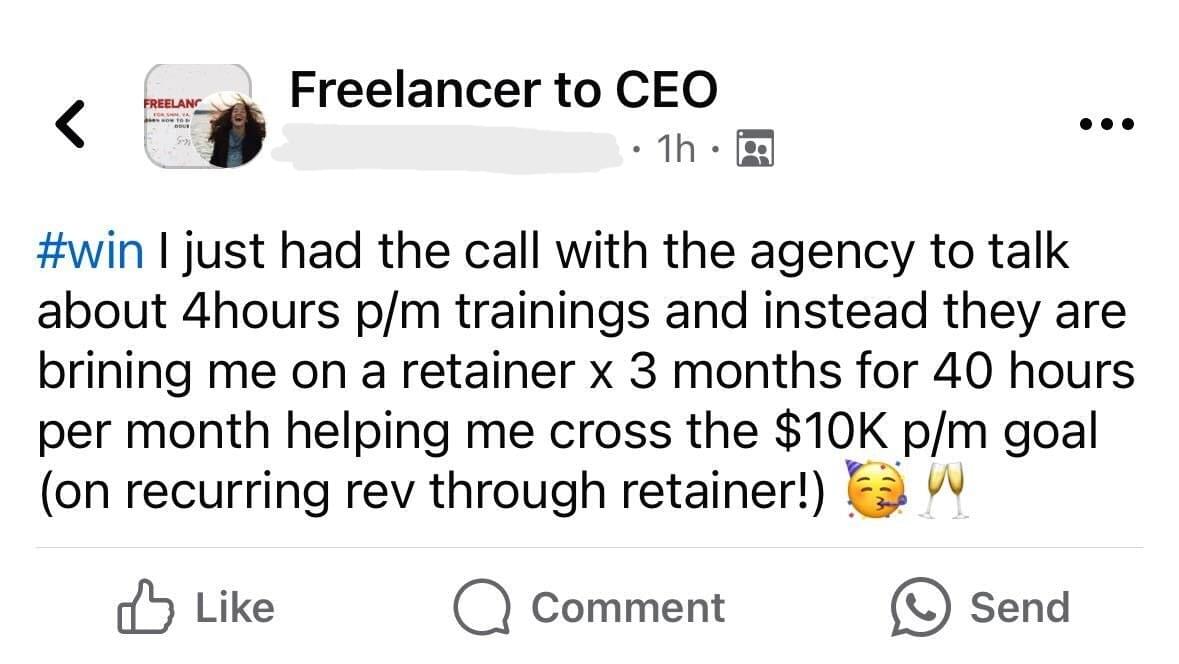Image resolution: width=1179 pixels, height=664 pixels.
Task: Tap "(on recurring rev through retainer!)" text
Action: (x=432, y=492)
